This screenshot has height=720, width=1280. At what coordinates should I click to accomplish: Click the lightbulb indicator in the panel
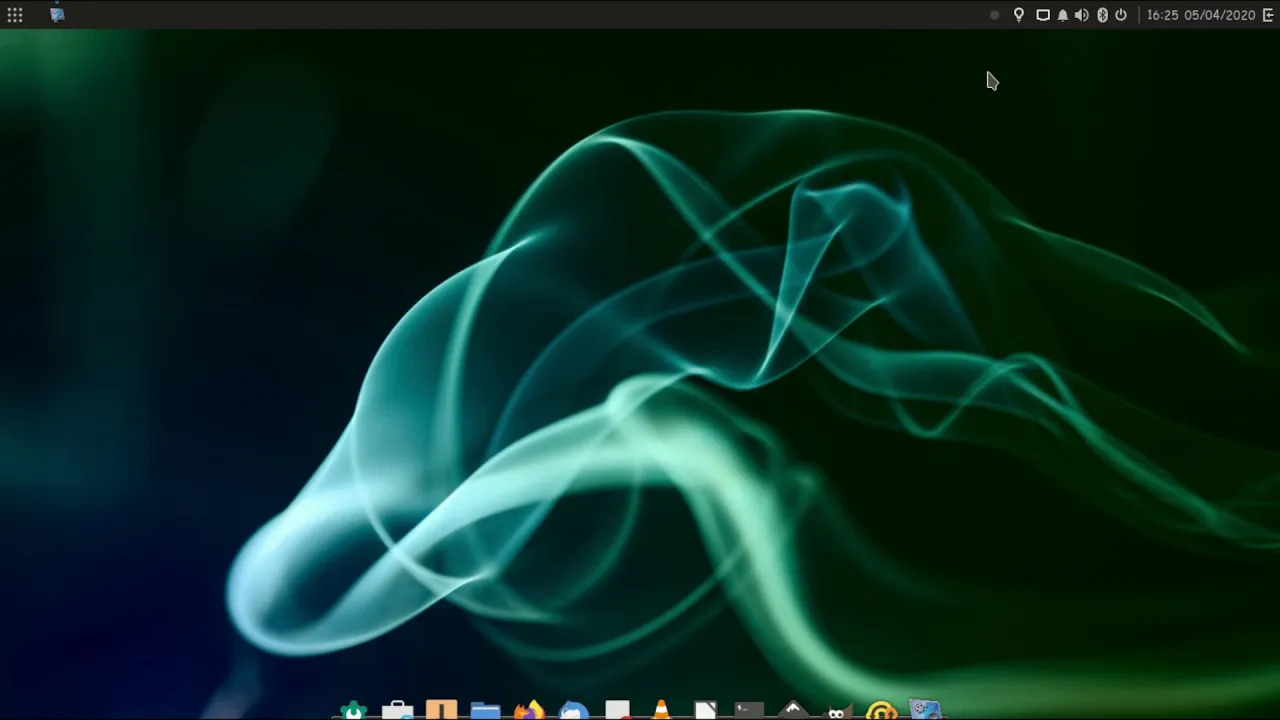1019,15
